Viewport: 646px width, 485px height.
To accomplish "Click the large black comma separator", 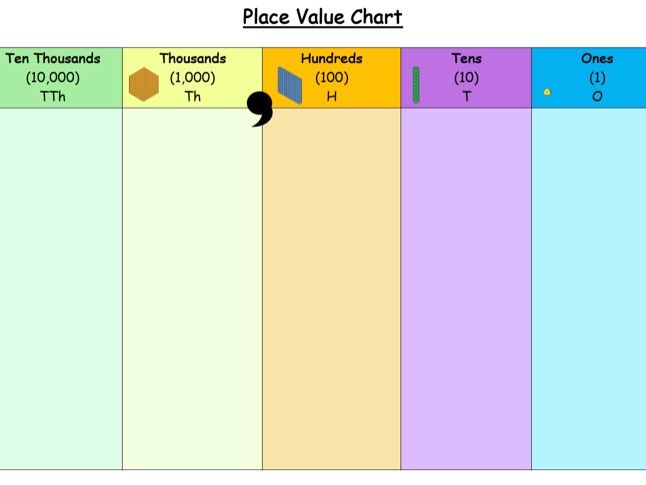I will coord(260,109).
